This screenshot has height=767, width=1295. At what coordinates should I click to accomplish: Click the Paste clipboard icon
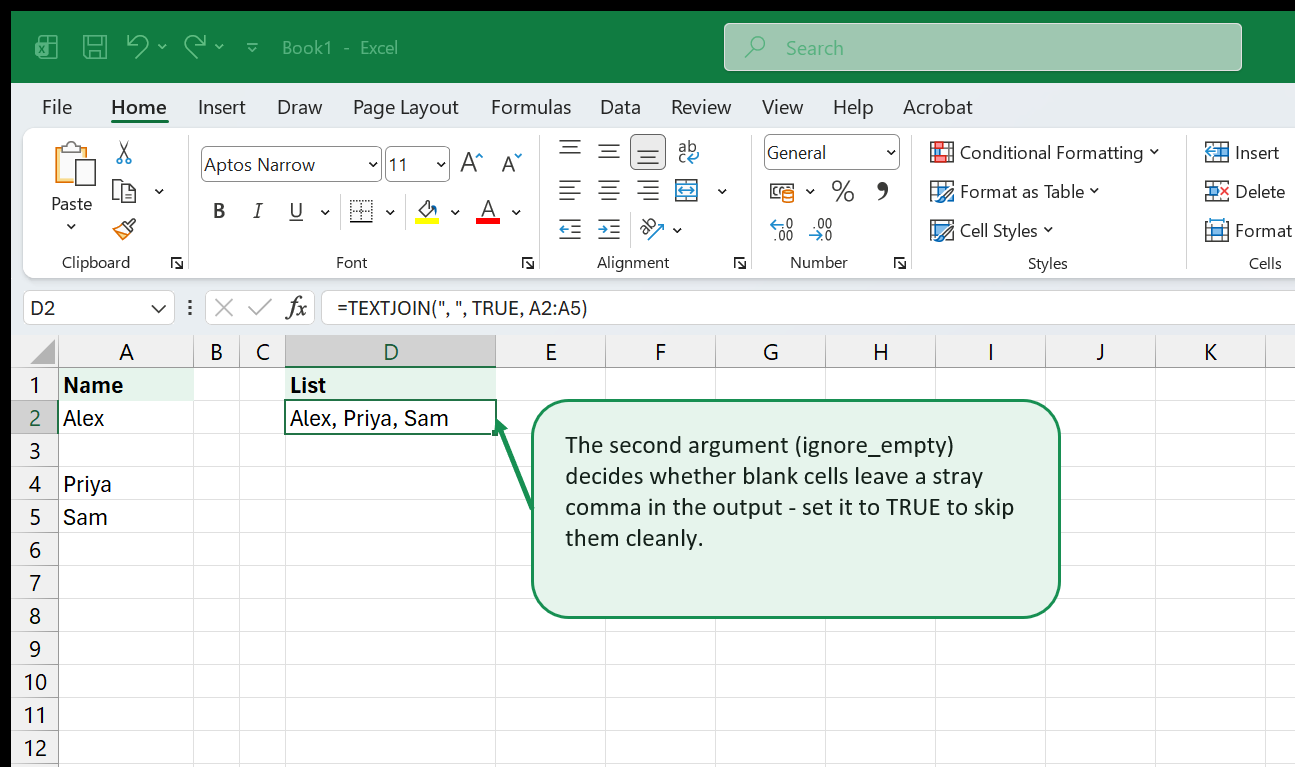pyautogui.click(x=74, y=163)
